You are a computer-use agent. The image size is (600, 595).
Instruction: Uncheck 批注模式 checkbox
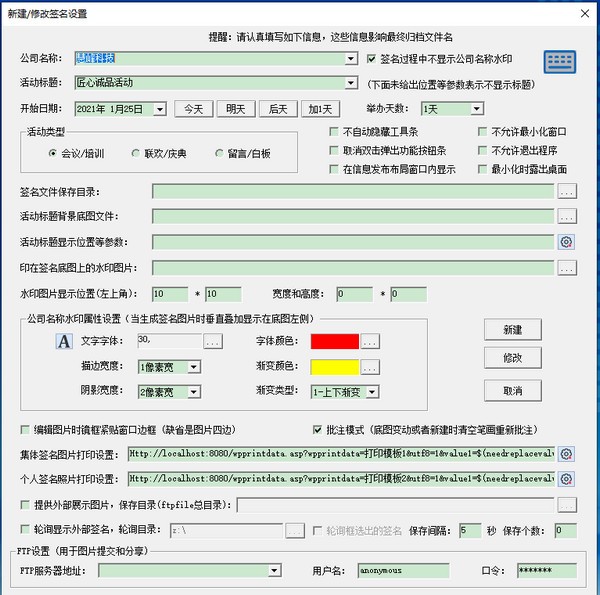[318, 430]
